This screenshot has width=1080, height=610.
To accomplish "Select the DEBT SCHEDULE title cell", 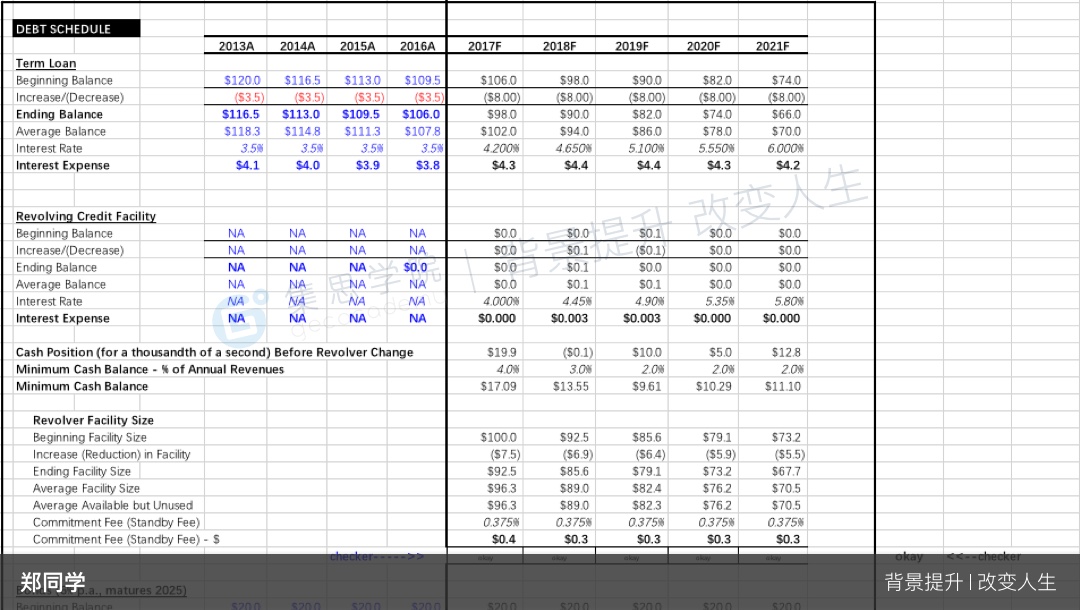I will coord(76,28).
